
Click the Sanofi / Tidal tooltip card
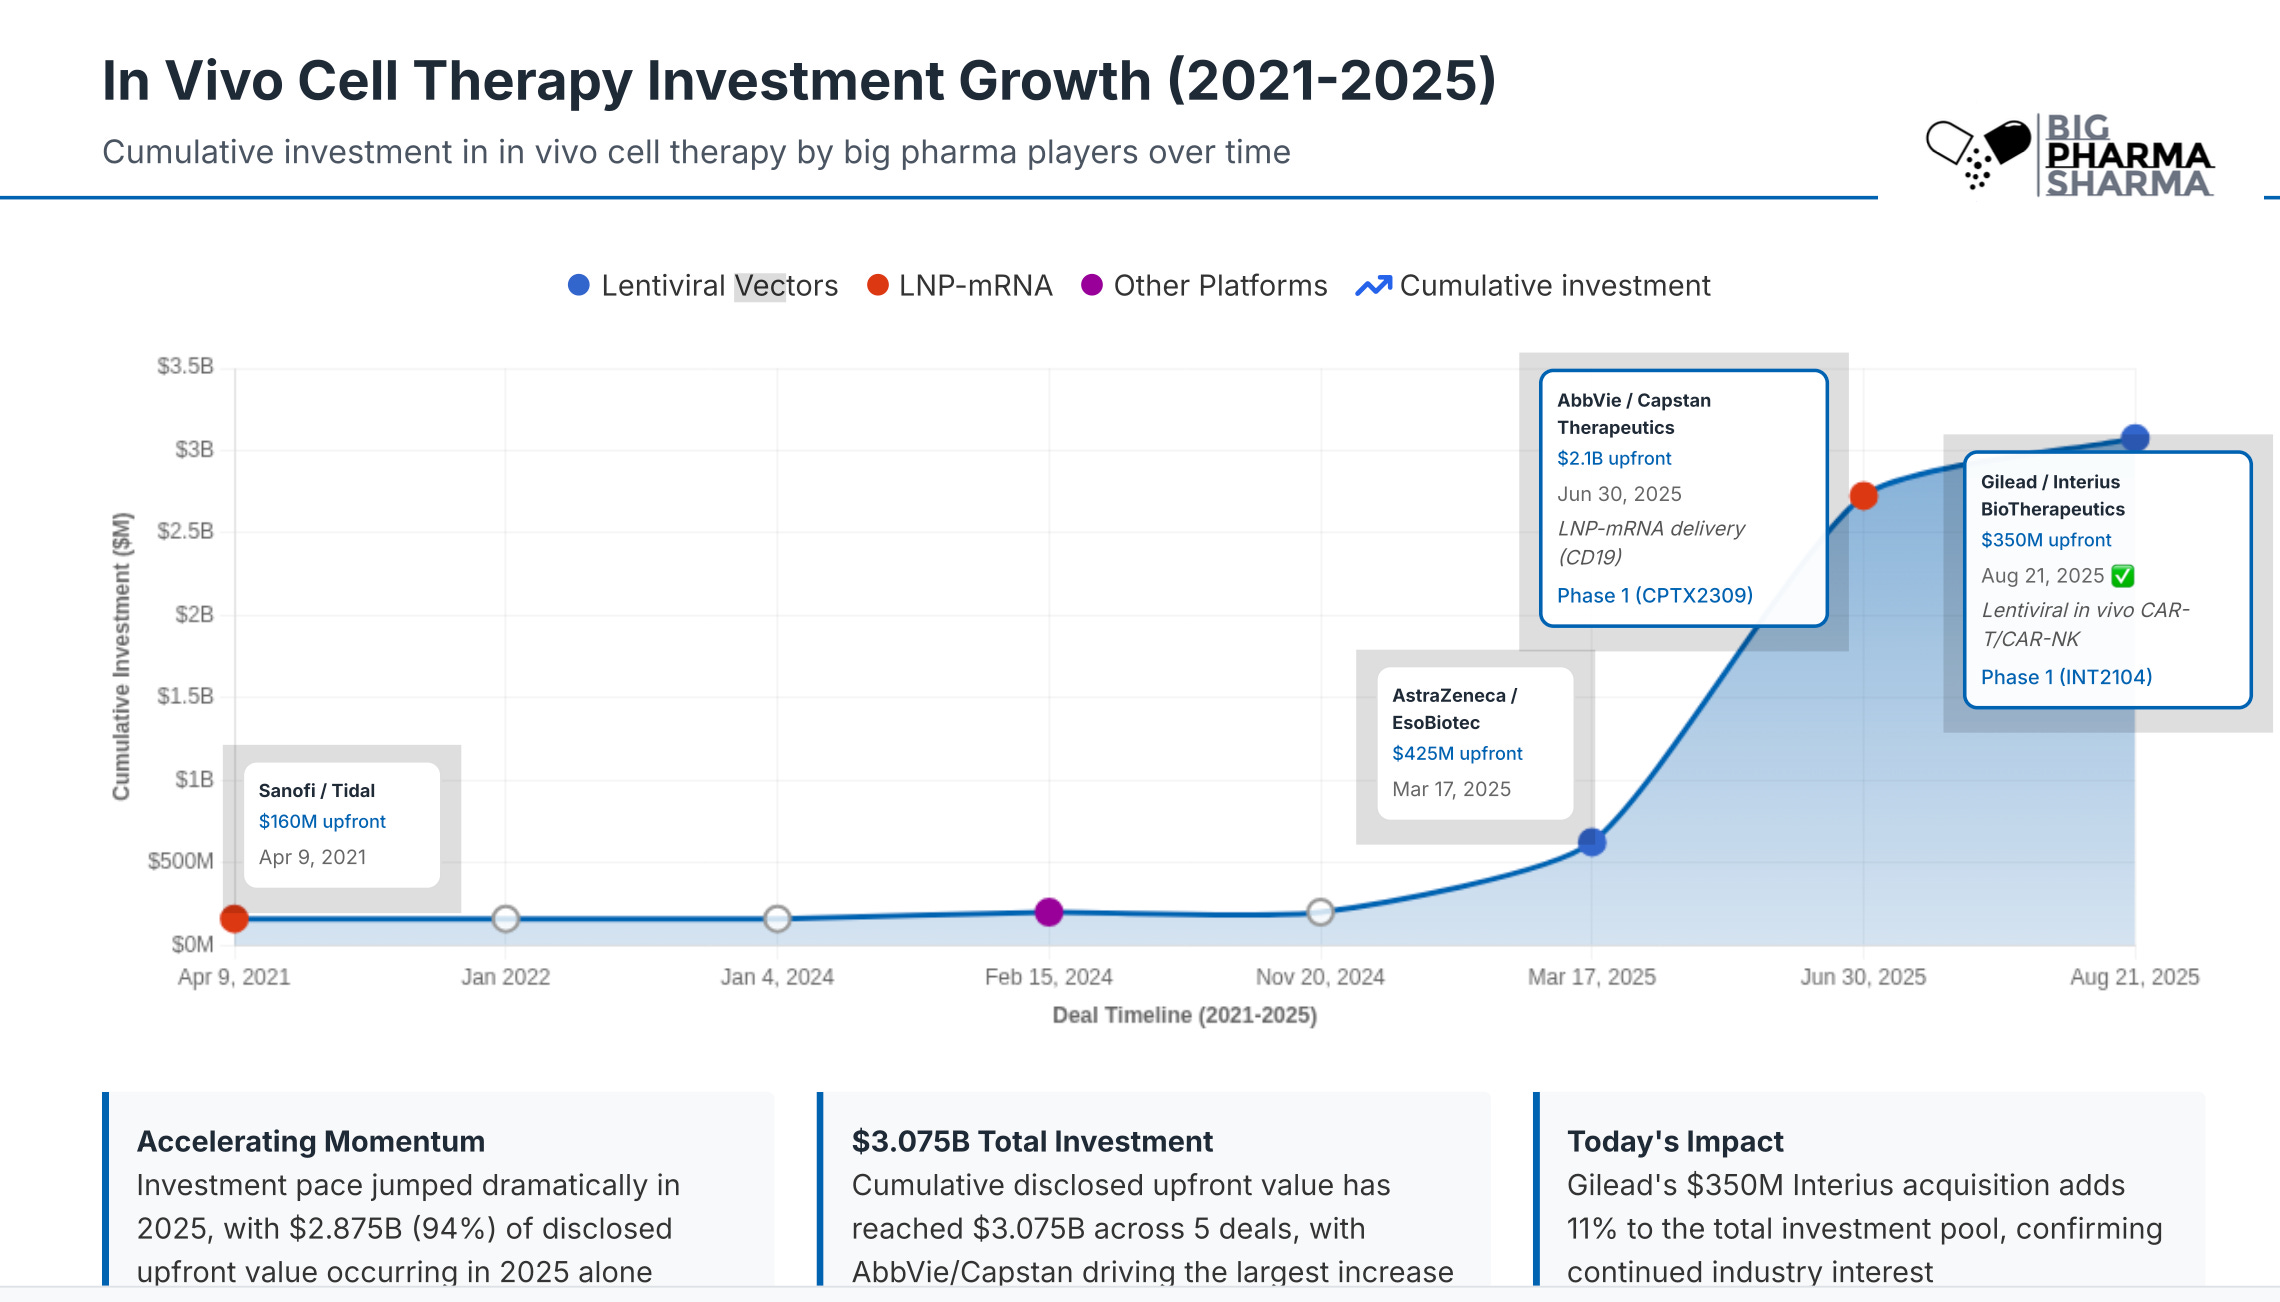click(x=341, y=824)
